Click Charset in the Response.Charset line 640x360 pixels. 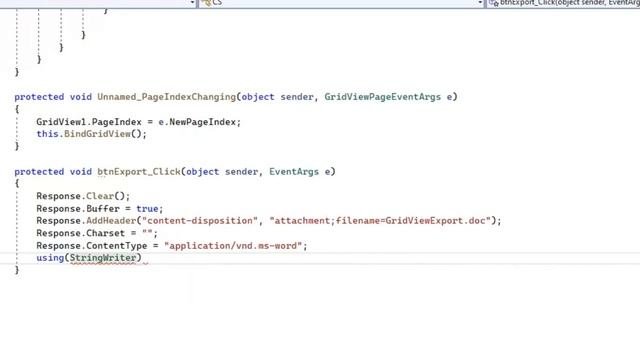tap(105, 233)
